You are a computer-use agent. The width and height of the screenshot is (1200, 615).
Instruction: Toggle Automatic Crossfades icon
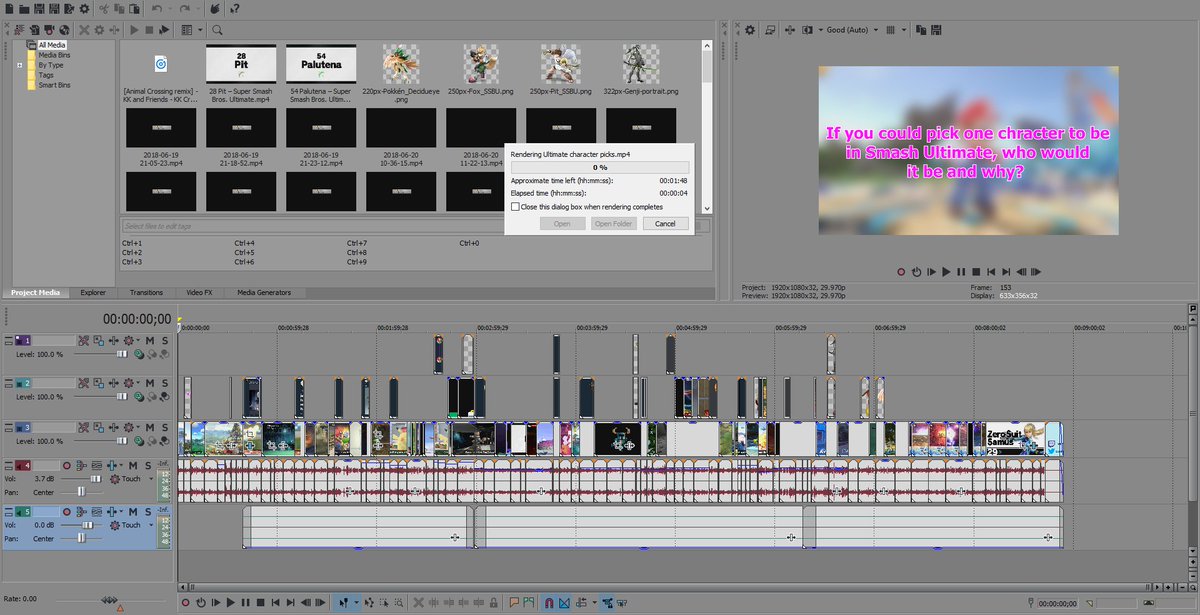(564, 603)
